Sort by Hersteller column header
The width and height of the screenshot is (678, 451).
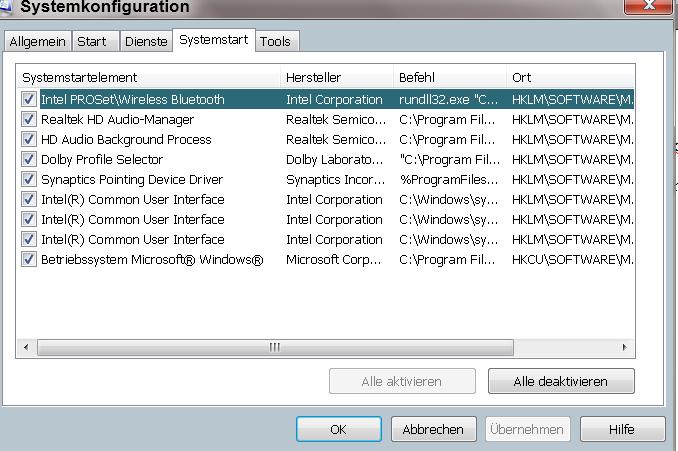337,77
